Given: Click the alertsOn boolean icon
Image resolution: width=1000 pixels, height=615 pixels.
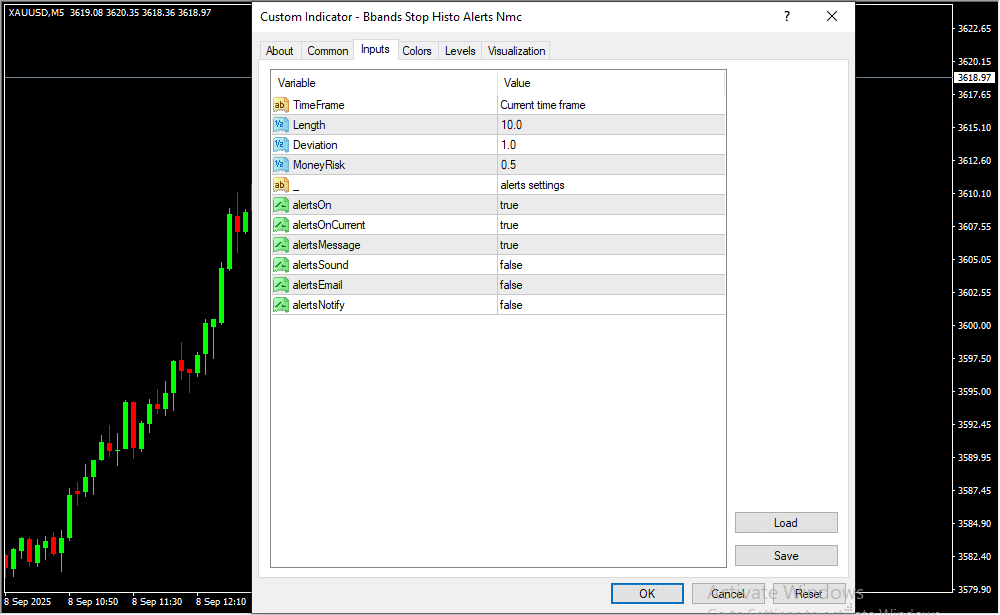Looking at the screenshot, I should (x=281, y=205).
